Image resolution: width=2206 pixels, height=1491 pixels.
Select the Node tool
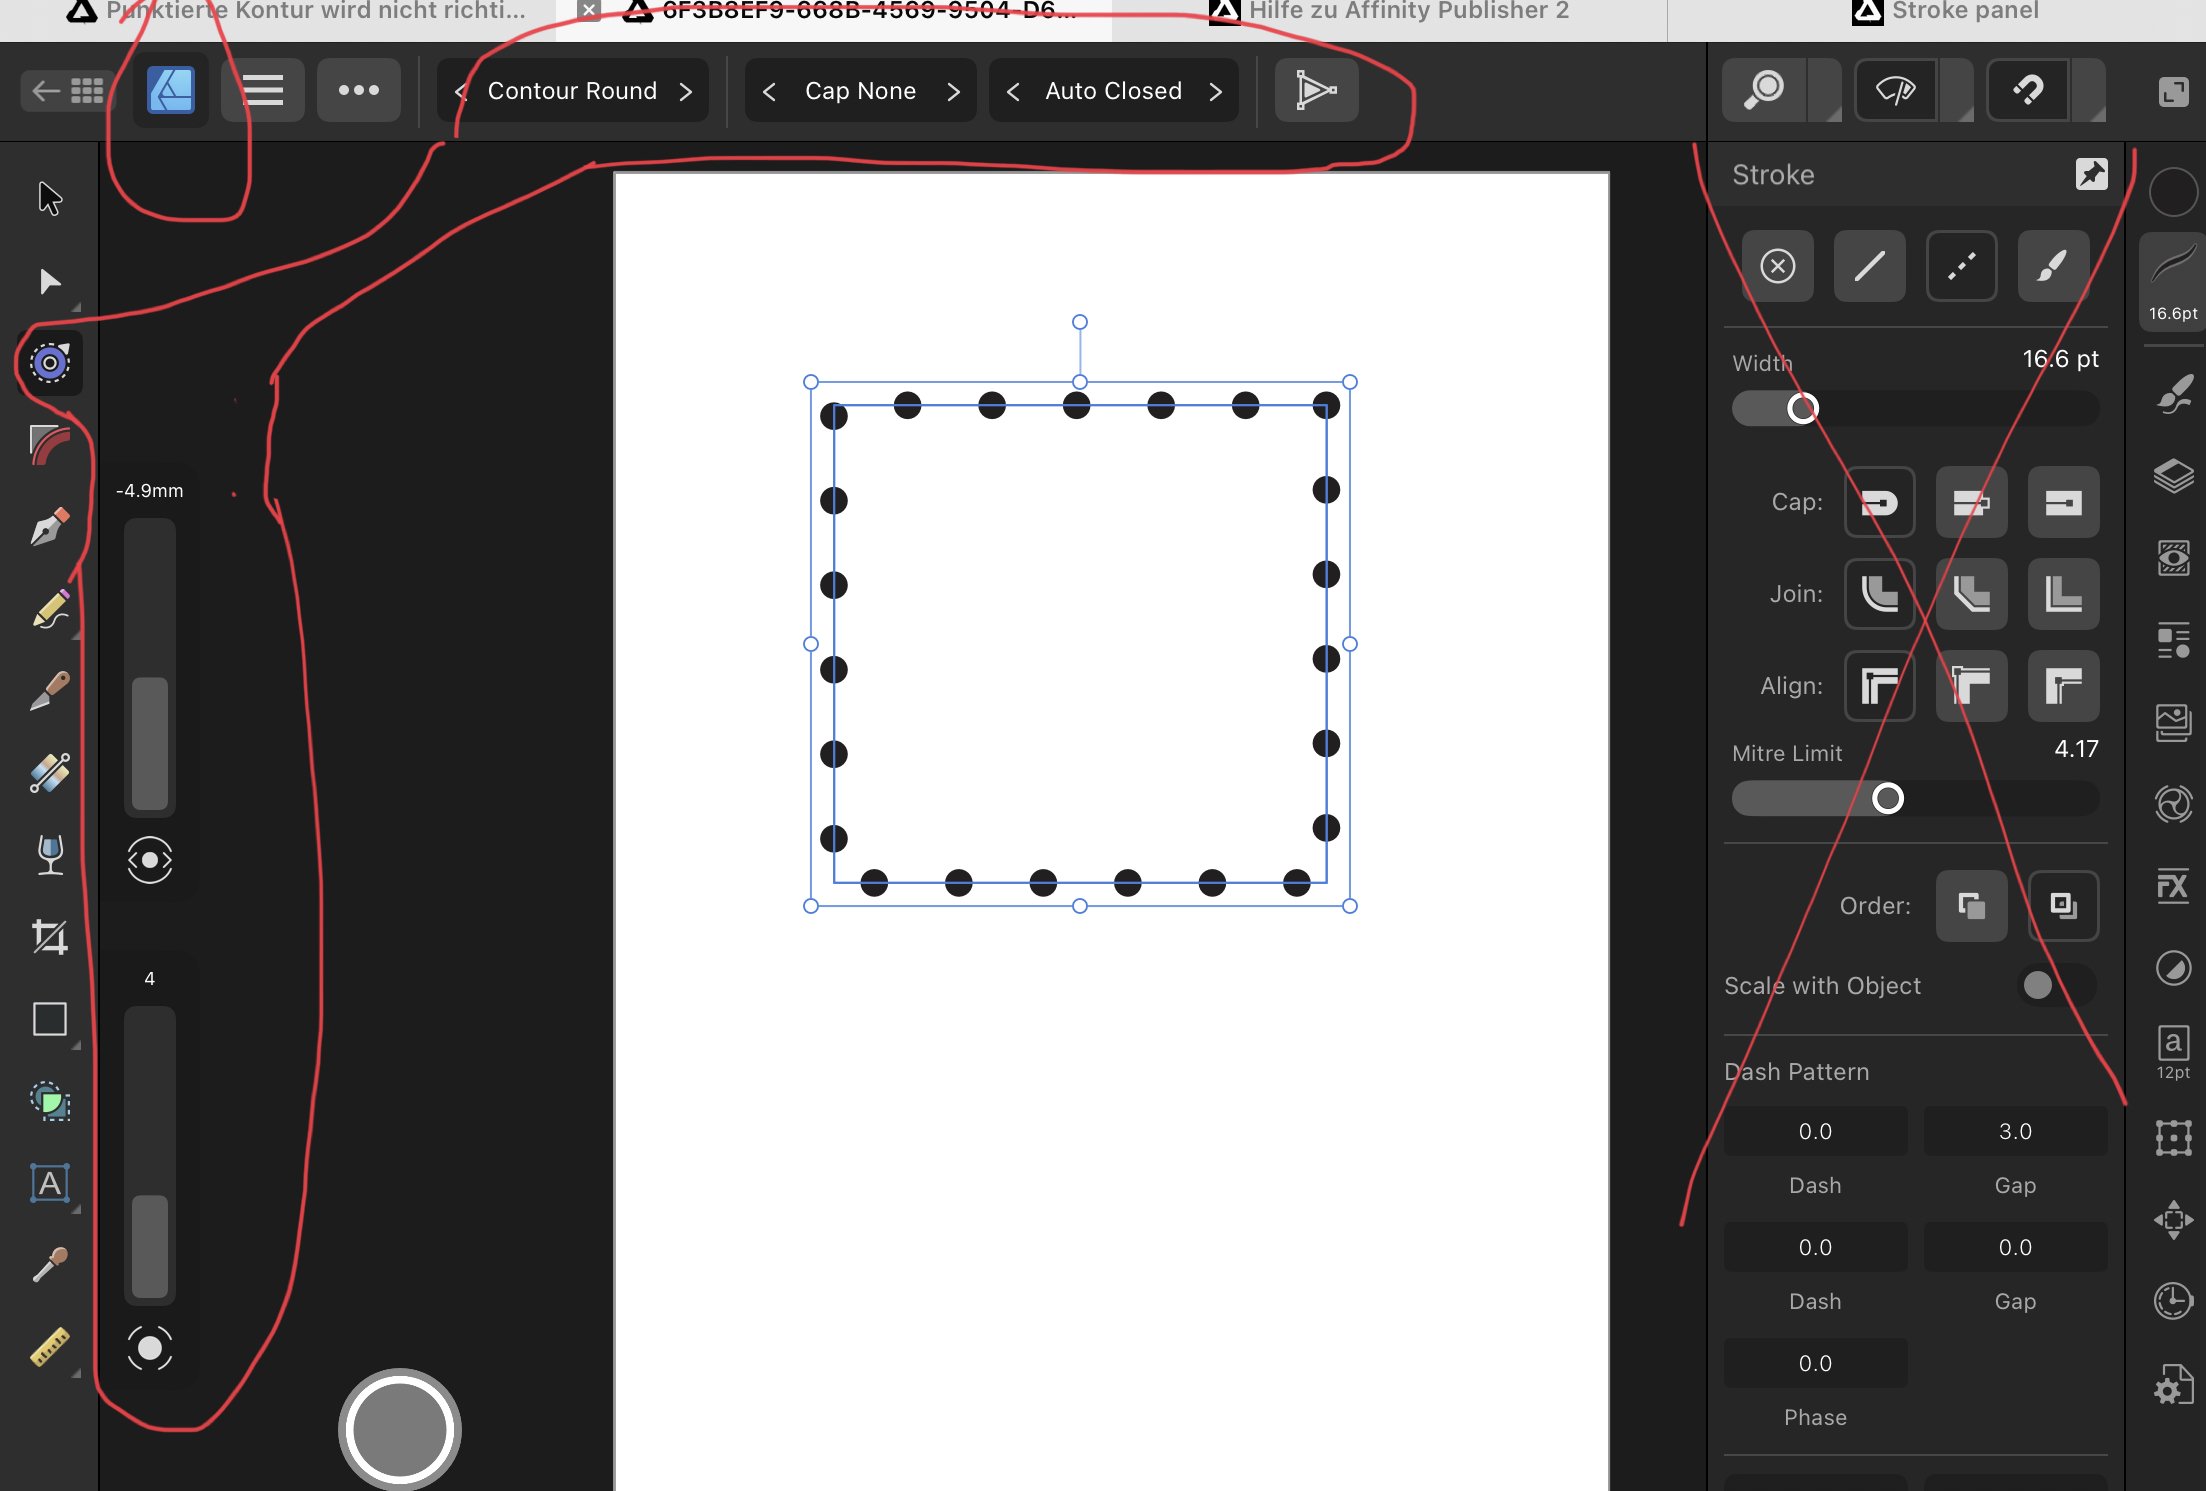(50, 281)
